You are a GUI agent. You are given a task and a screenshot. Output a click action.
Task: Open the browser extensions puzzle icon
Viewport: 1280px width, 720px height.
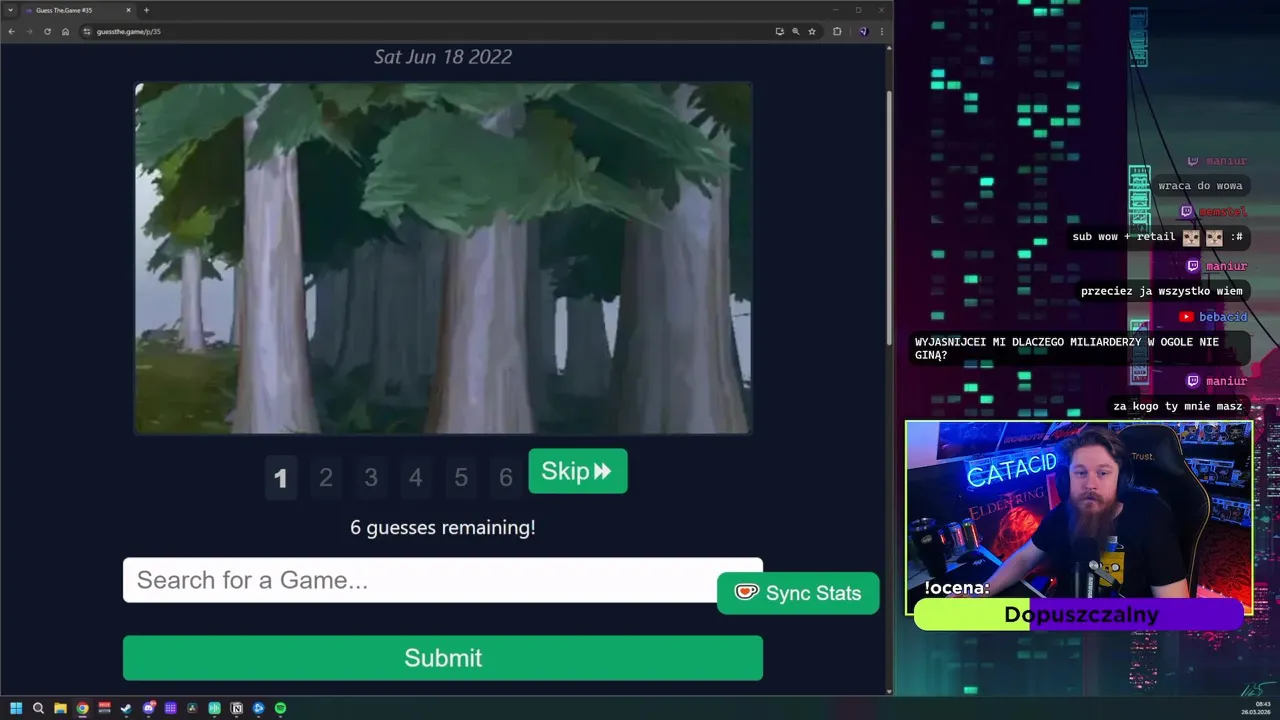click(837, 31)
